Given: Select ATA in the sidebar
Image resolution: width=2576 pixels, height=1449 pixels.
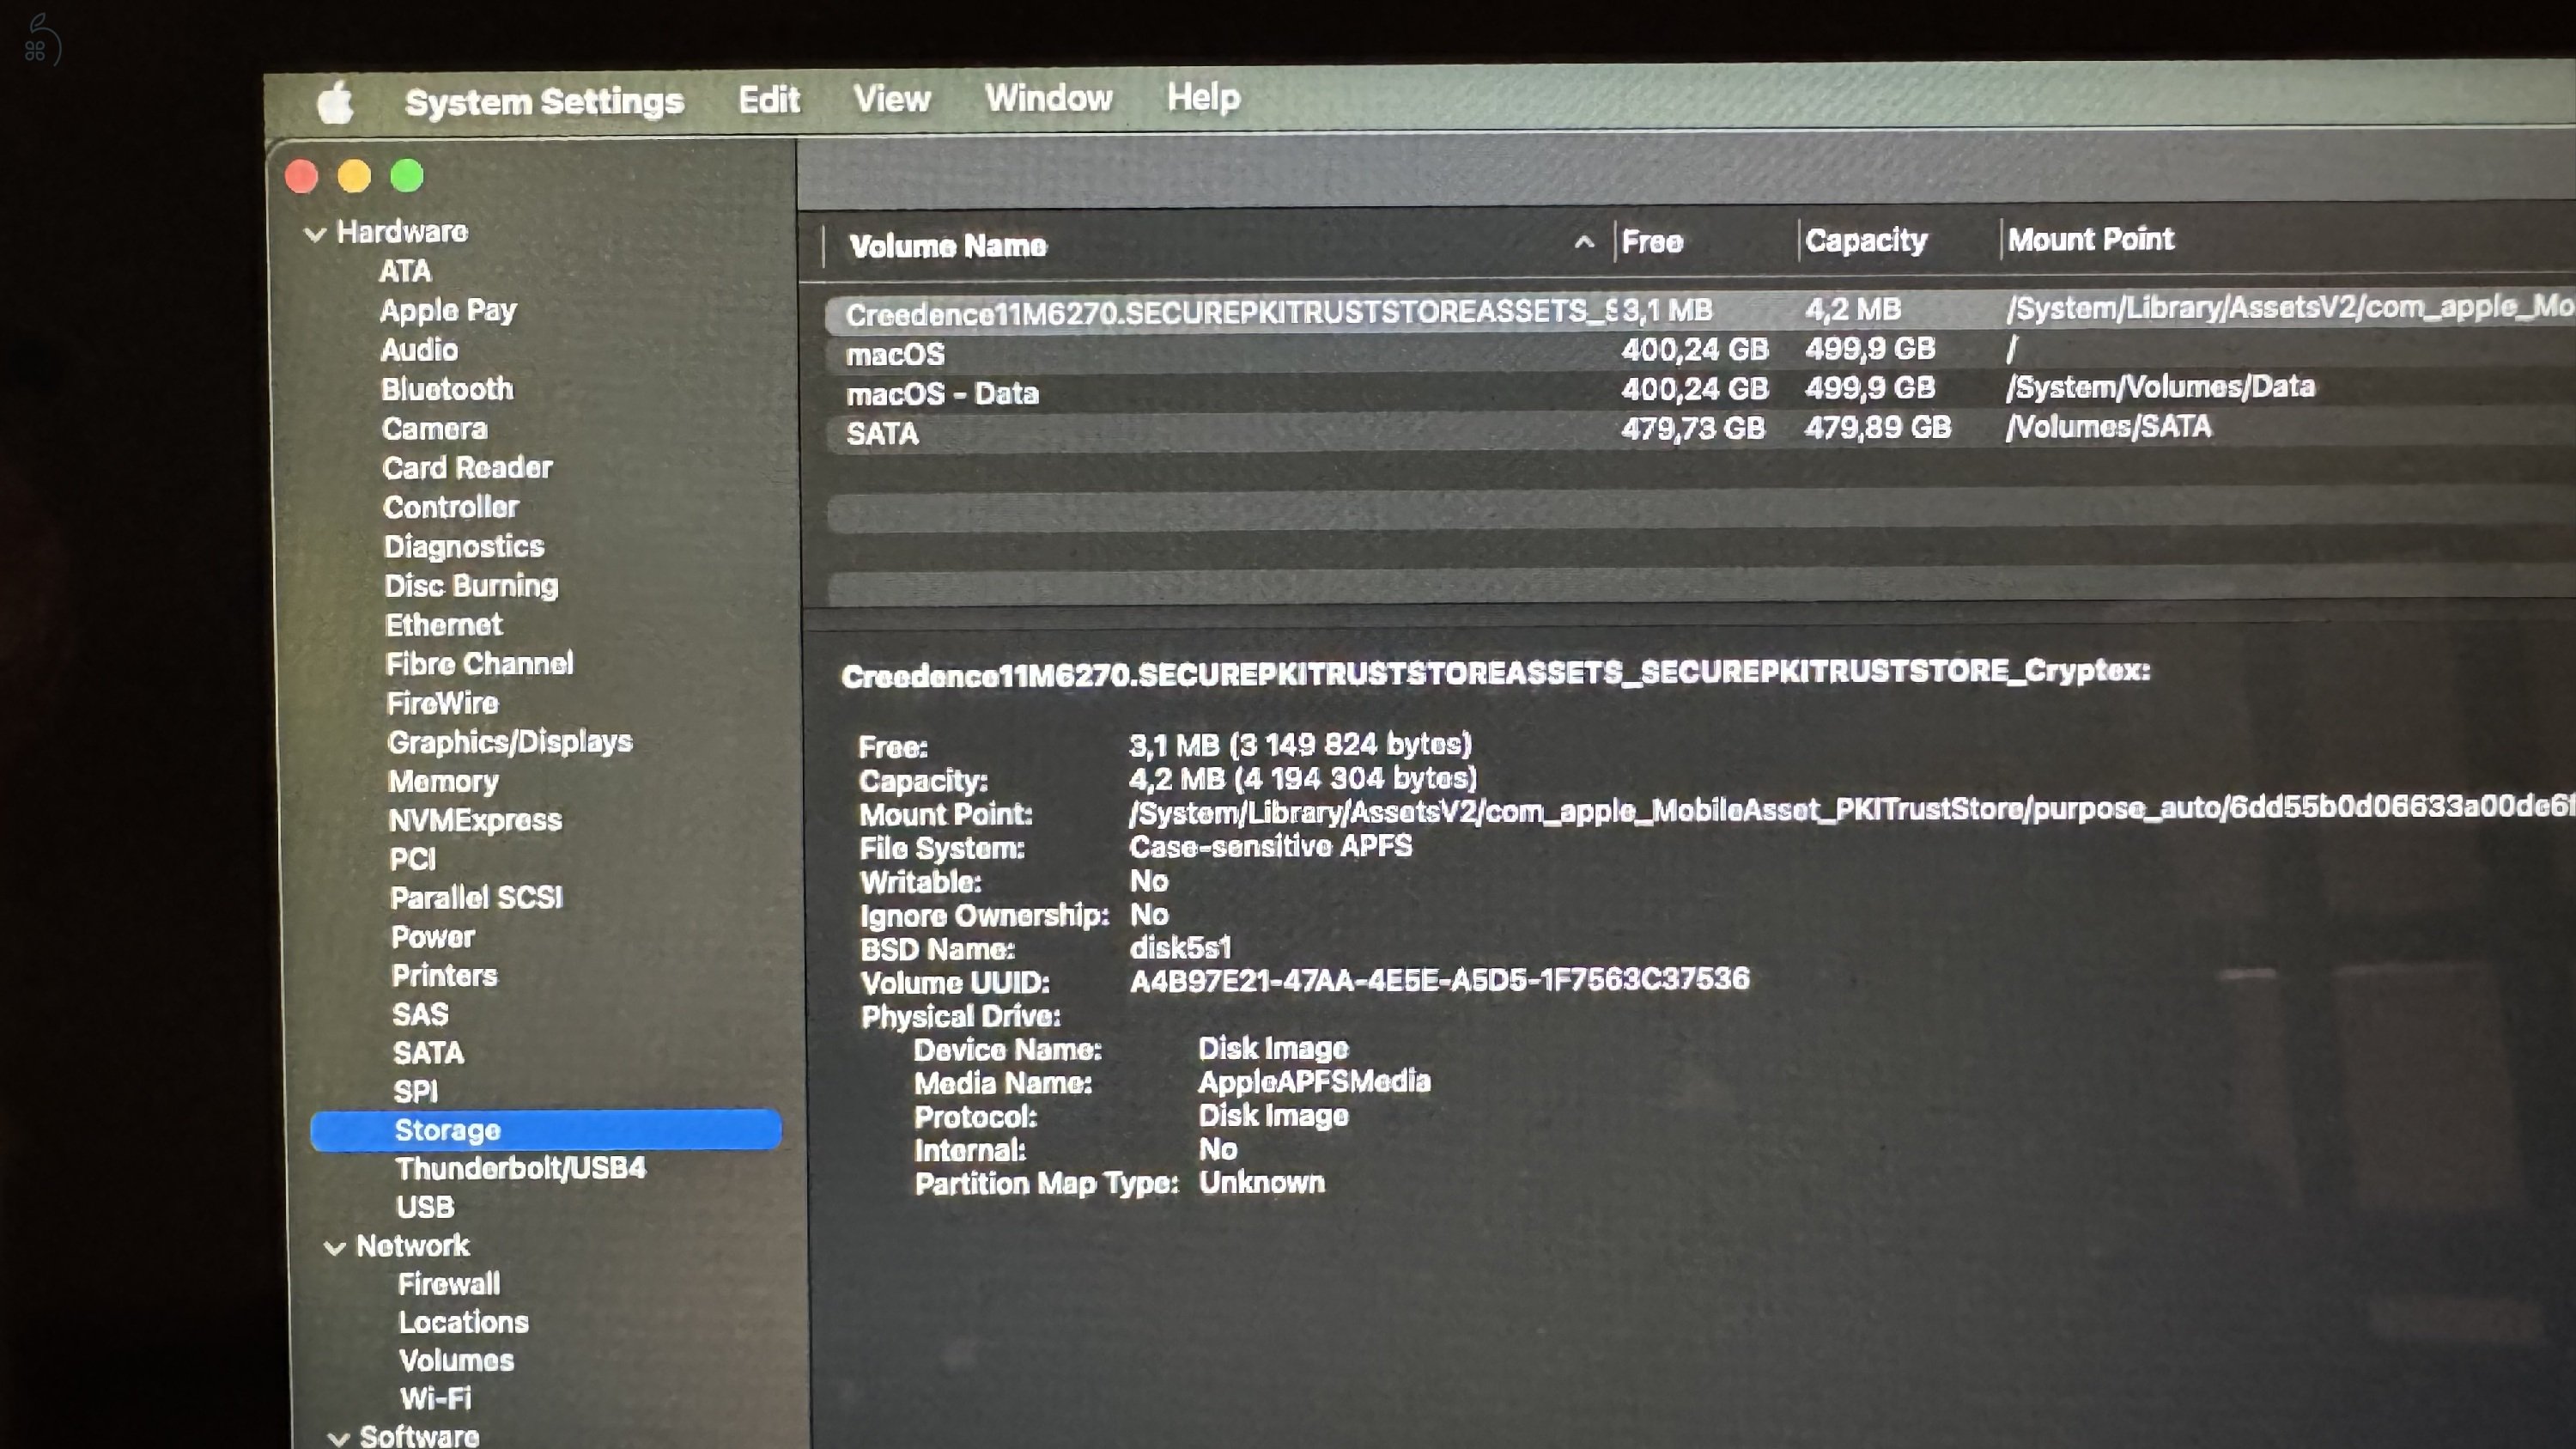Looking at the screenshot, I should 405,271.
